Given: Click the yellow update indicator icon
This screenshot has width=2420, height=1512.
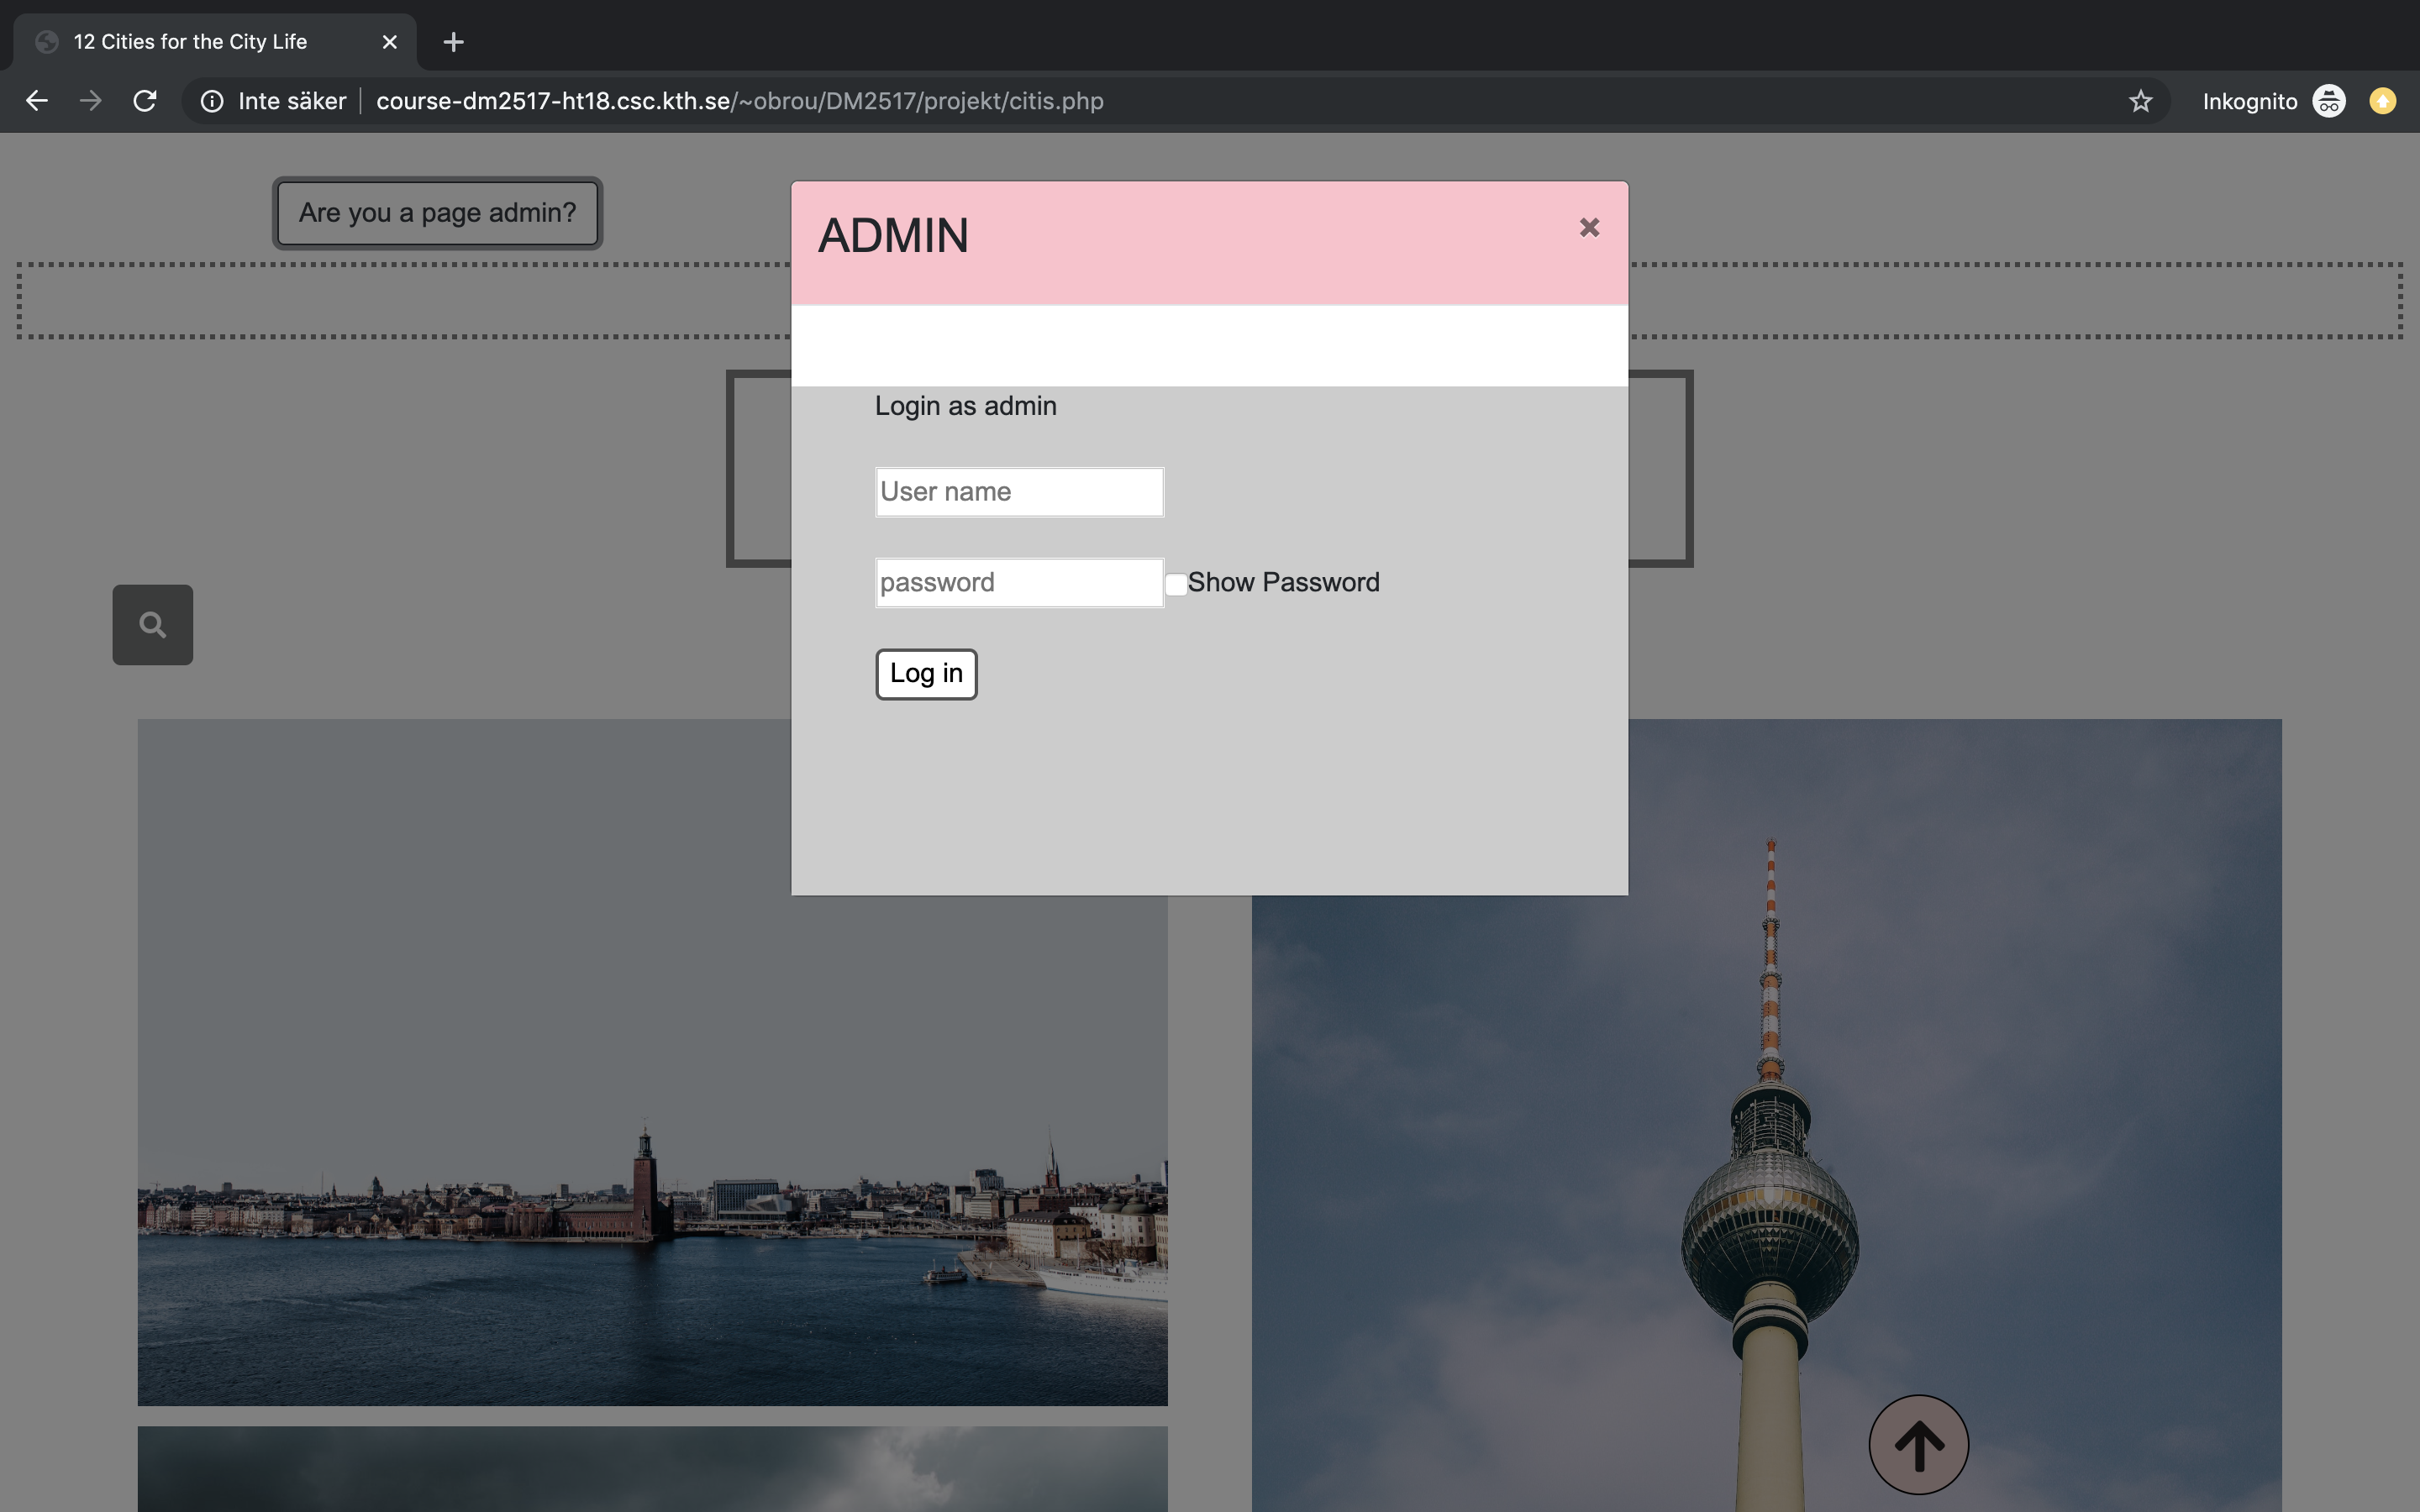Looking at the screenshot, I should pyautogui.click(x=2382, y=101).
